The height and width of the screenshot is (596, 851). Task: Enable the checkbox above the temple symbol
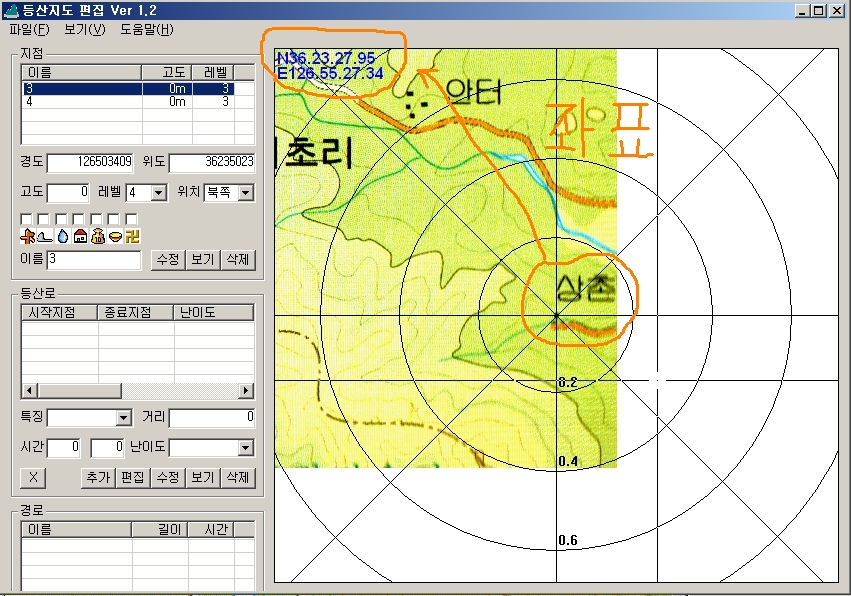pos(131,219)
